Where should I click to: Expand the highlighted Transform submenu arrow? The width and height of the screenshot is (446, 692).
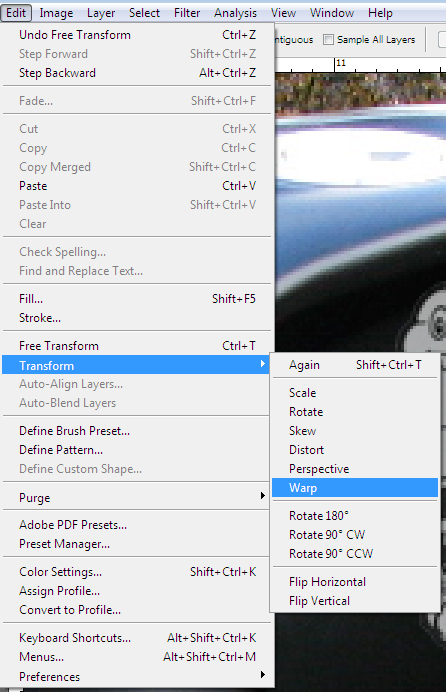click(x=262, y=364)
